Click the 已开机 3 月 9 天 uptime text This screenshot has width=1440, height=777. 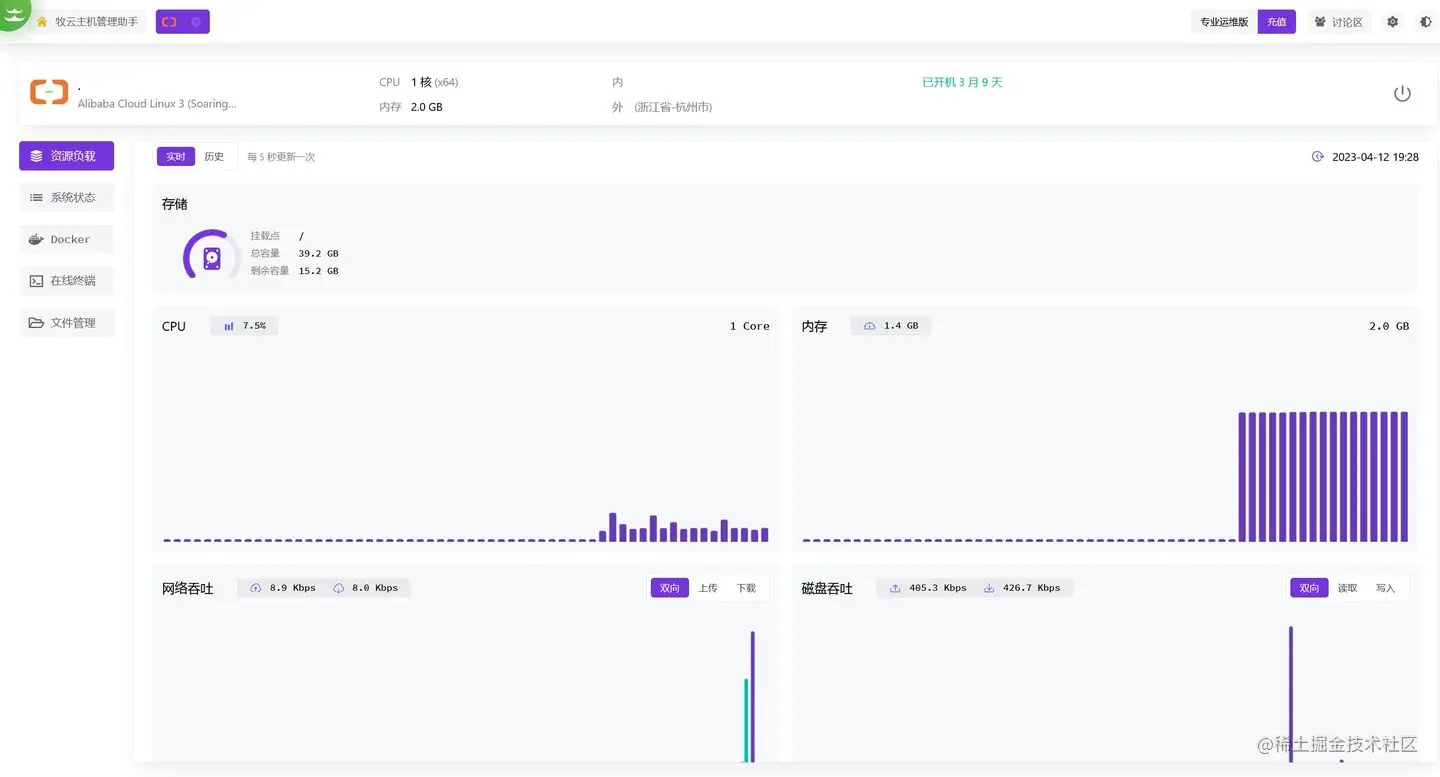tap(962, 83)
